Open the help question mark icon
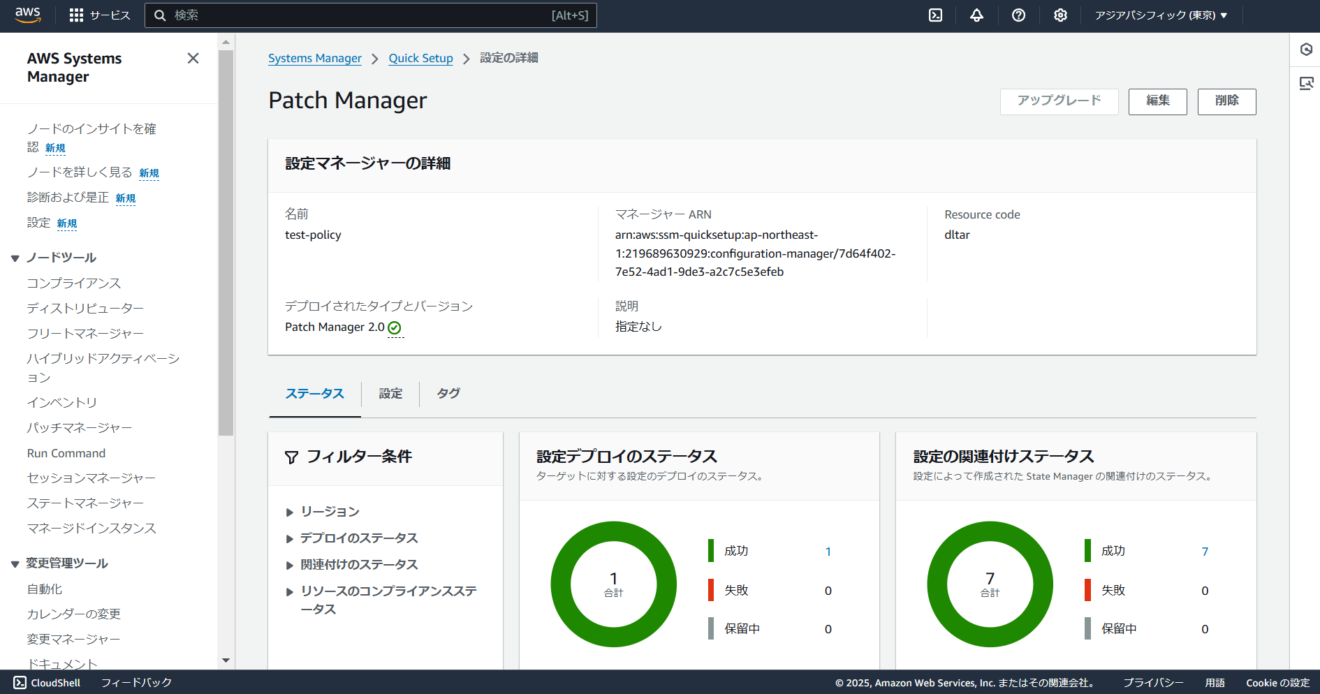1320x694 pixels. coord(1018,15)
